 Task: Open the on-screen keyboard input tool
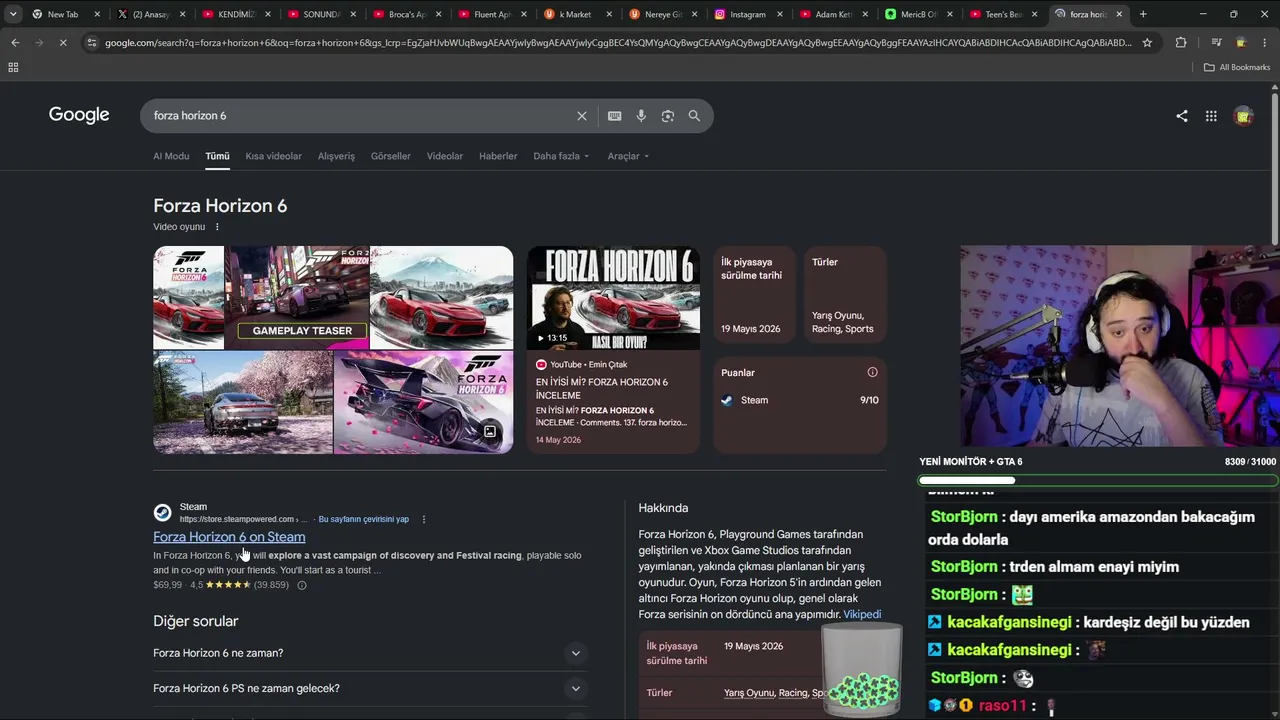tap(615, 116)
